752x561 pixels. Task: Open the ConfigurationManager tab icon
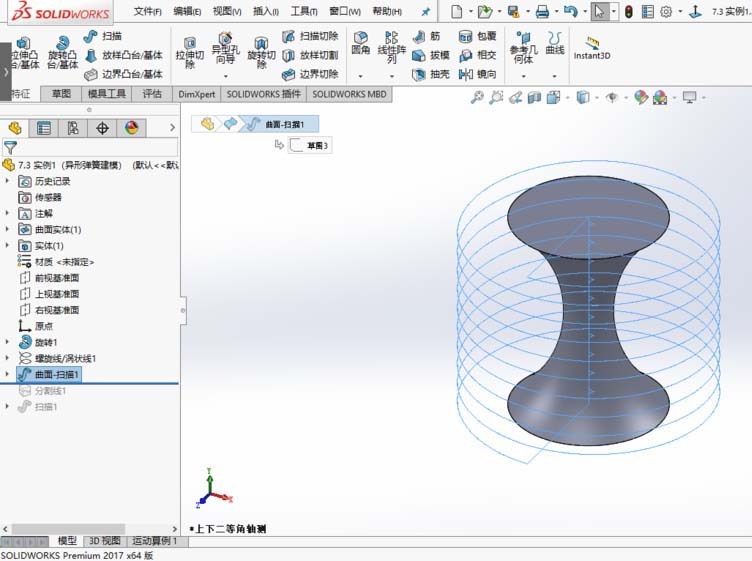coord(72,128)
